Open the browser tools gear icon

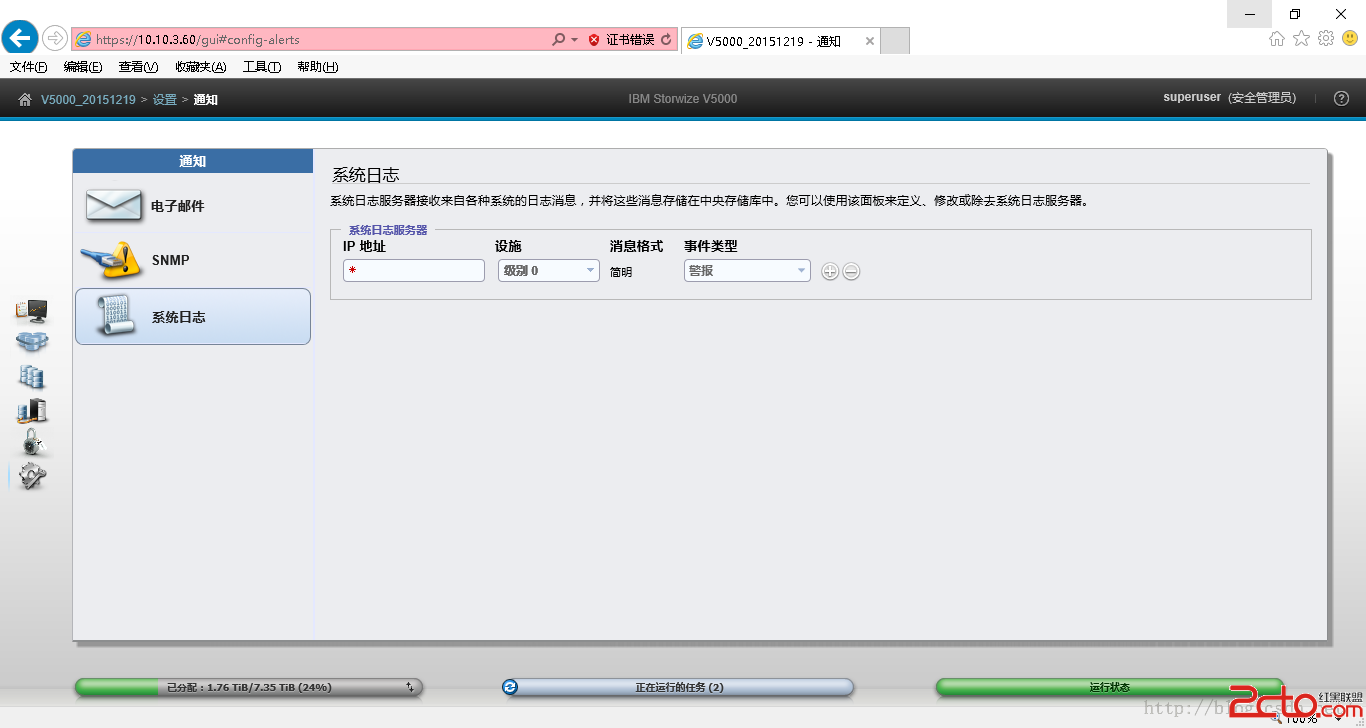click(1326, 38)
